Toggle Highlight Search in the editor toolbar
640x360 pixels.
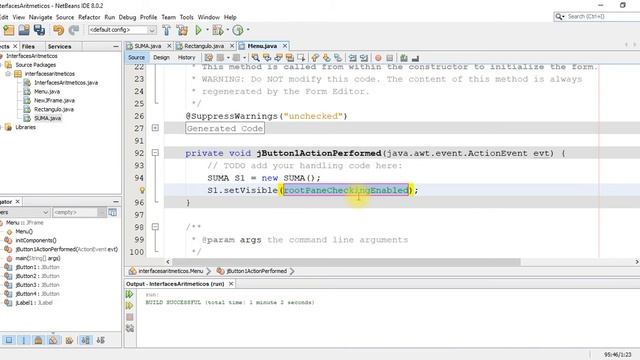click(290, 58)
